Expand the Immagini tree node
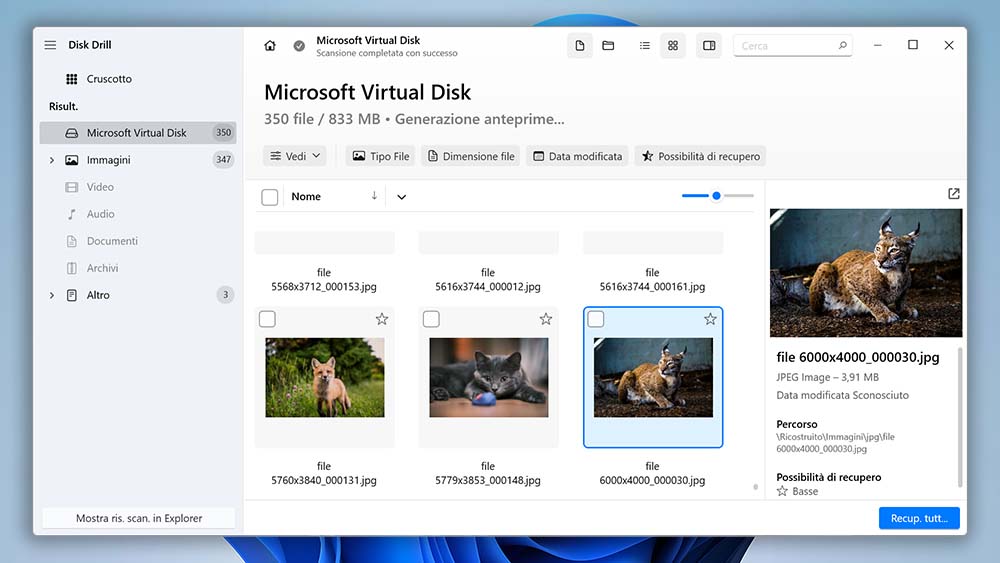1000x563 pixels. (52, 160)
